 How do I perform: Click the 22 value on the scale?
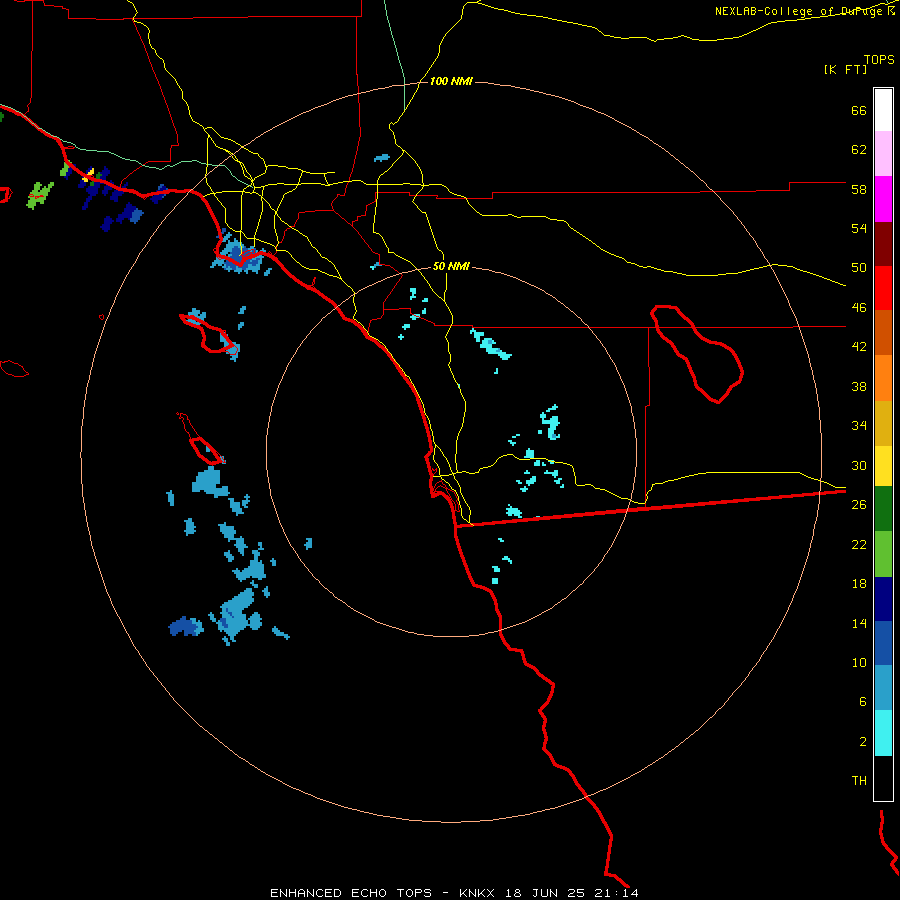click(859, 544)
